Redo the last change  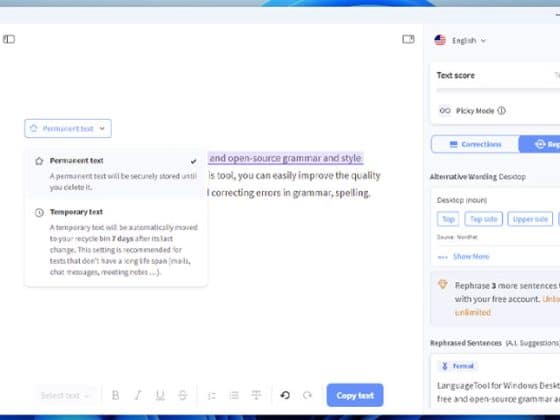(x=307, y=395)
